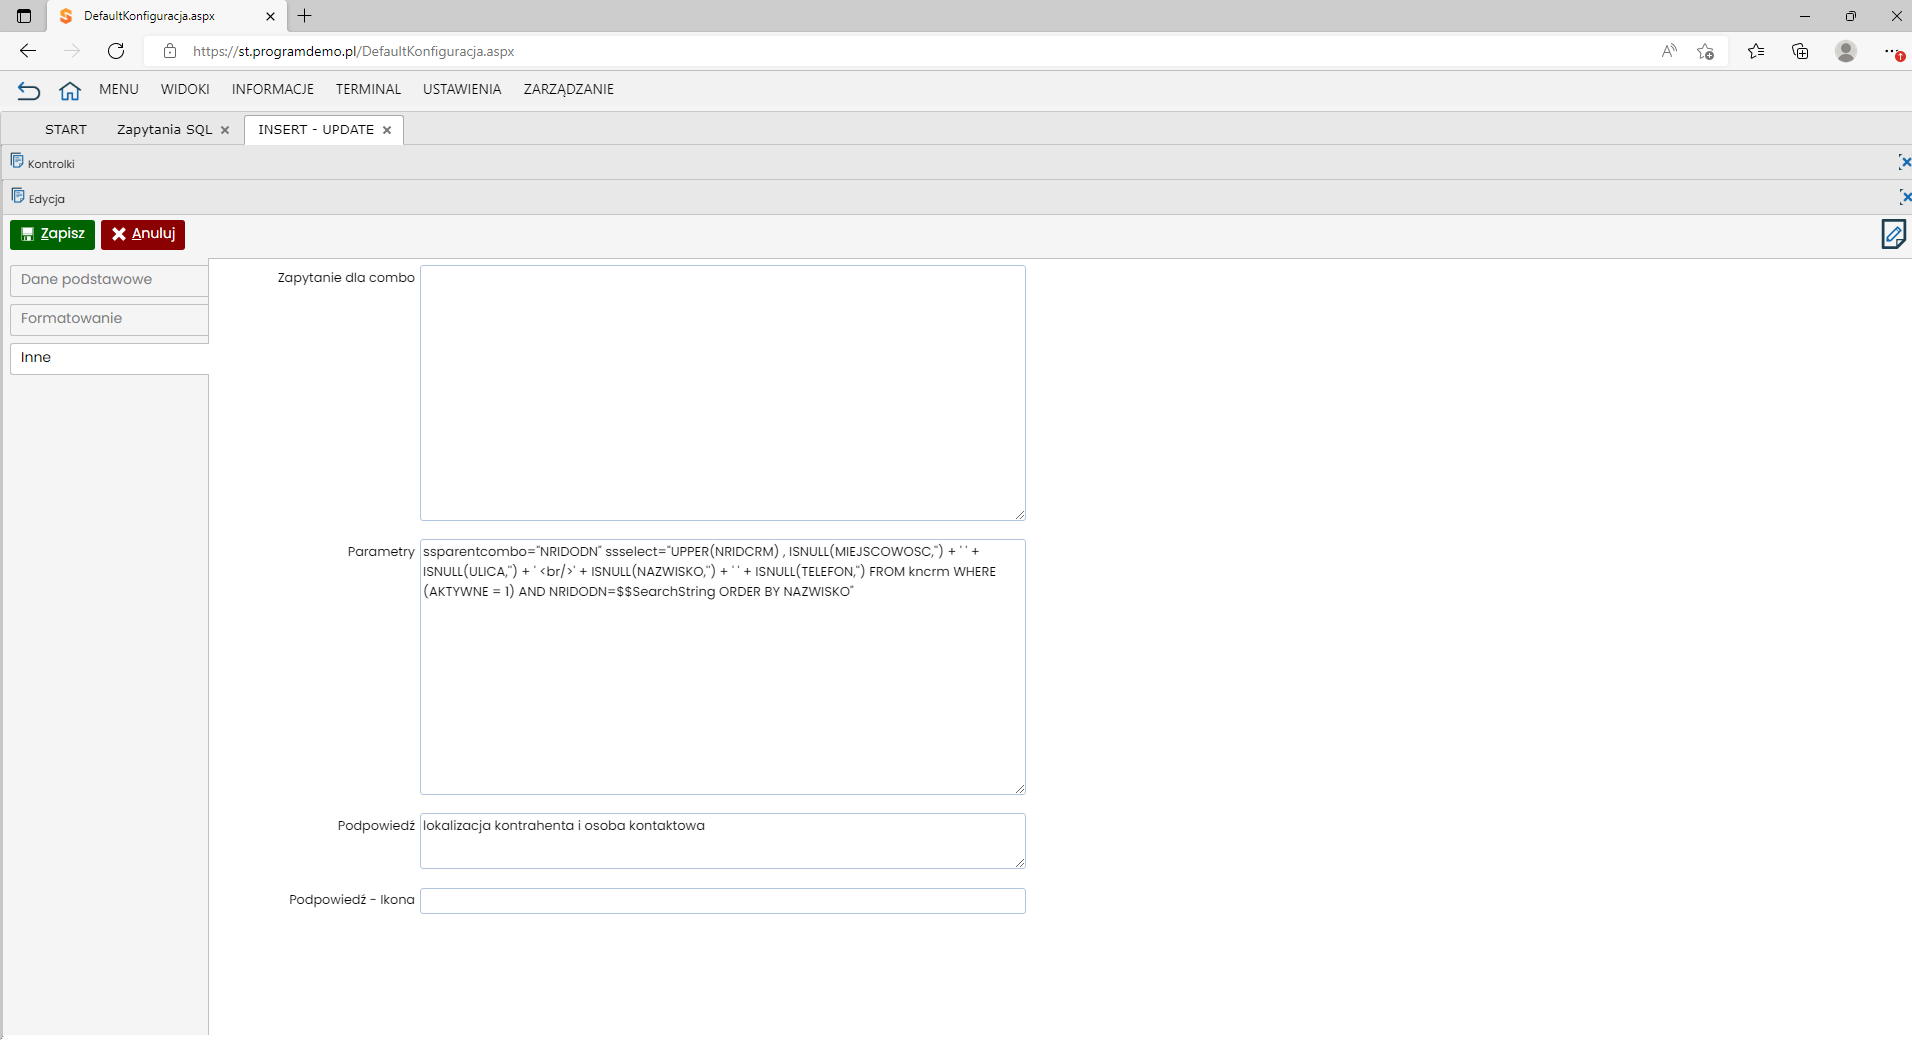1912x1040 pixels.
Task: Click the application back arrow icon
Action: (29, 91)
